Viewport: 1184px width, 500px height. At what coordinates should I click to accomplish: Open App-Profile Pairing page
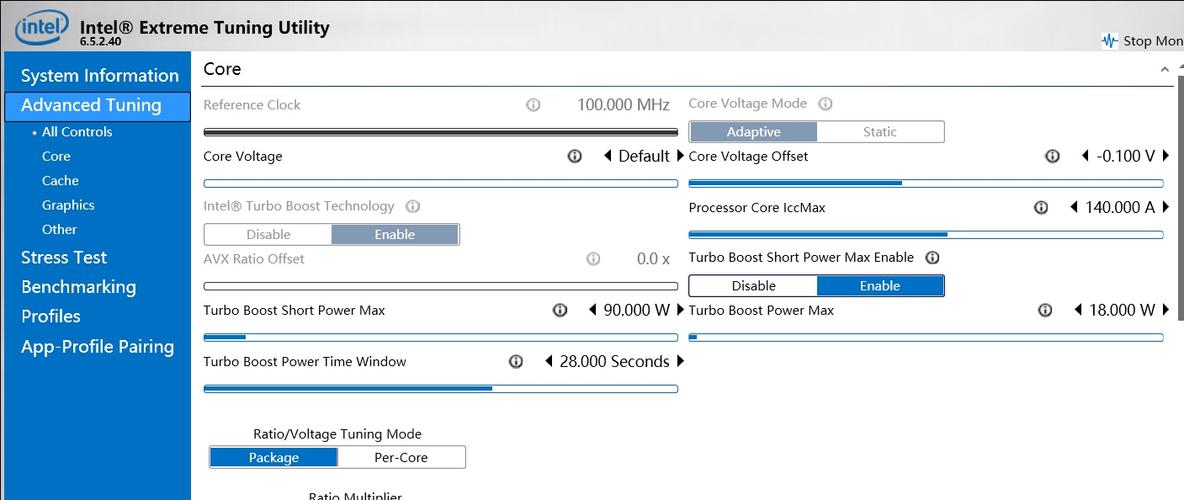coord(97,347)
